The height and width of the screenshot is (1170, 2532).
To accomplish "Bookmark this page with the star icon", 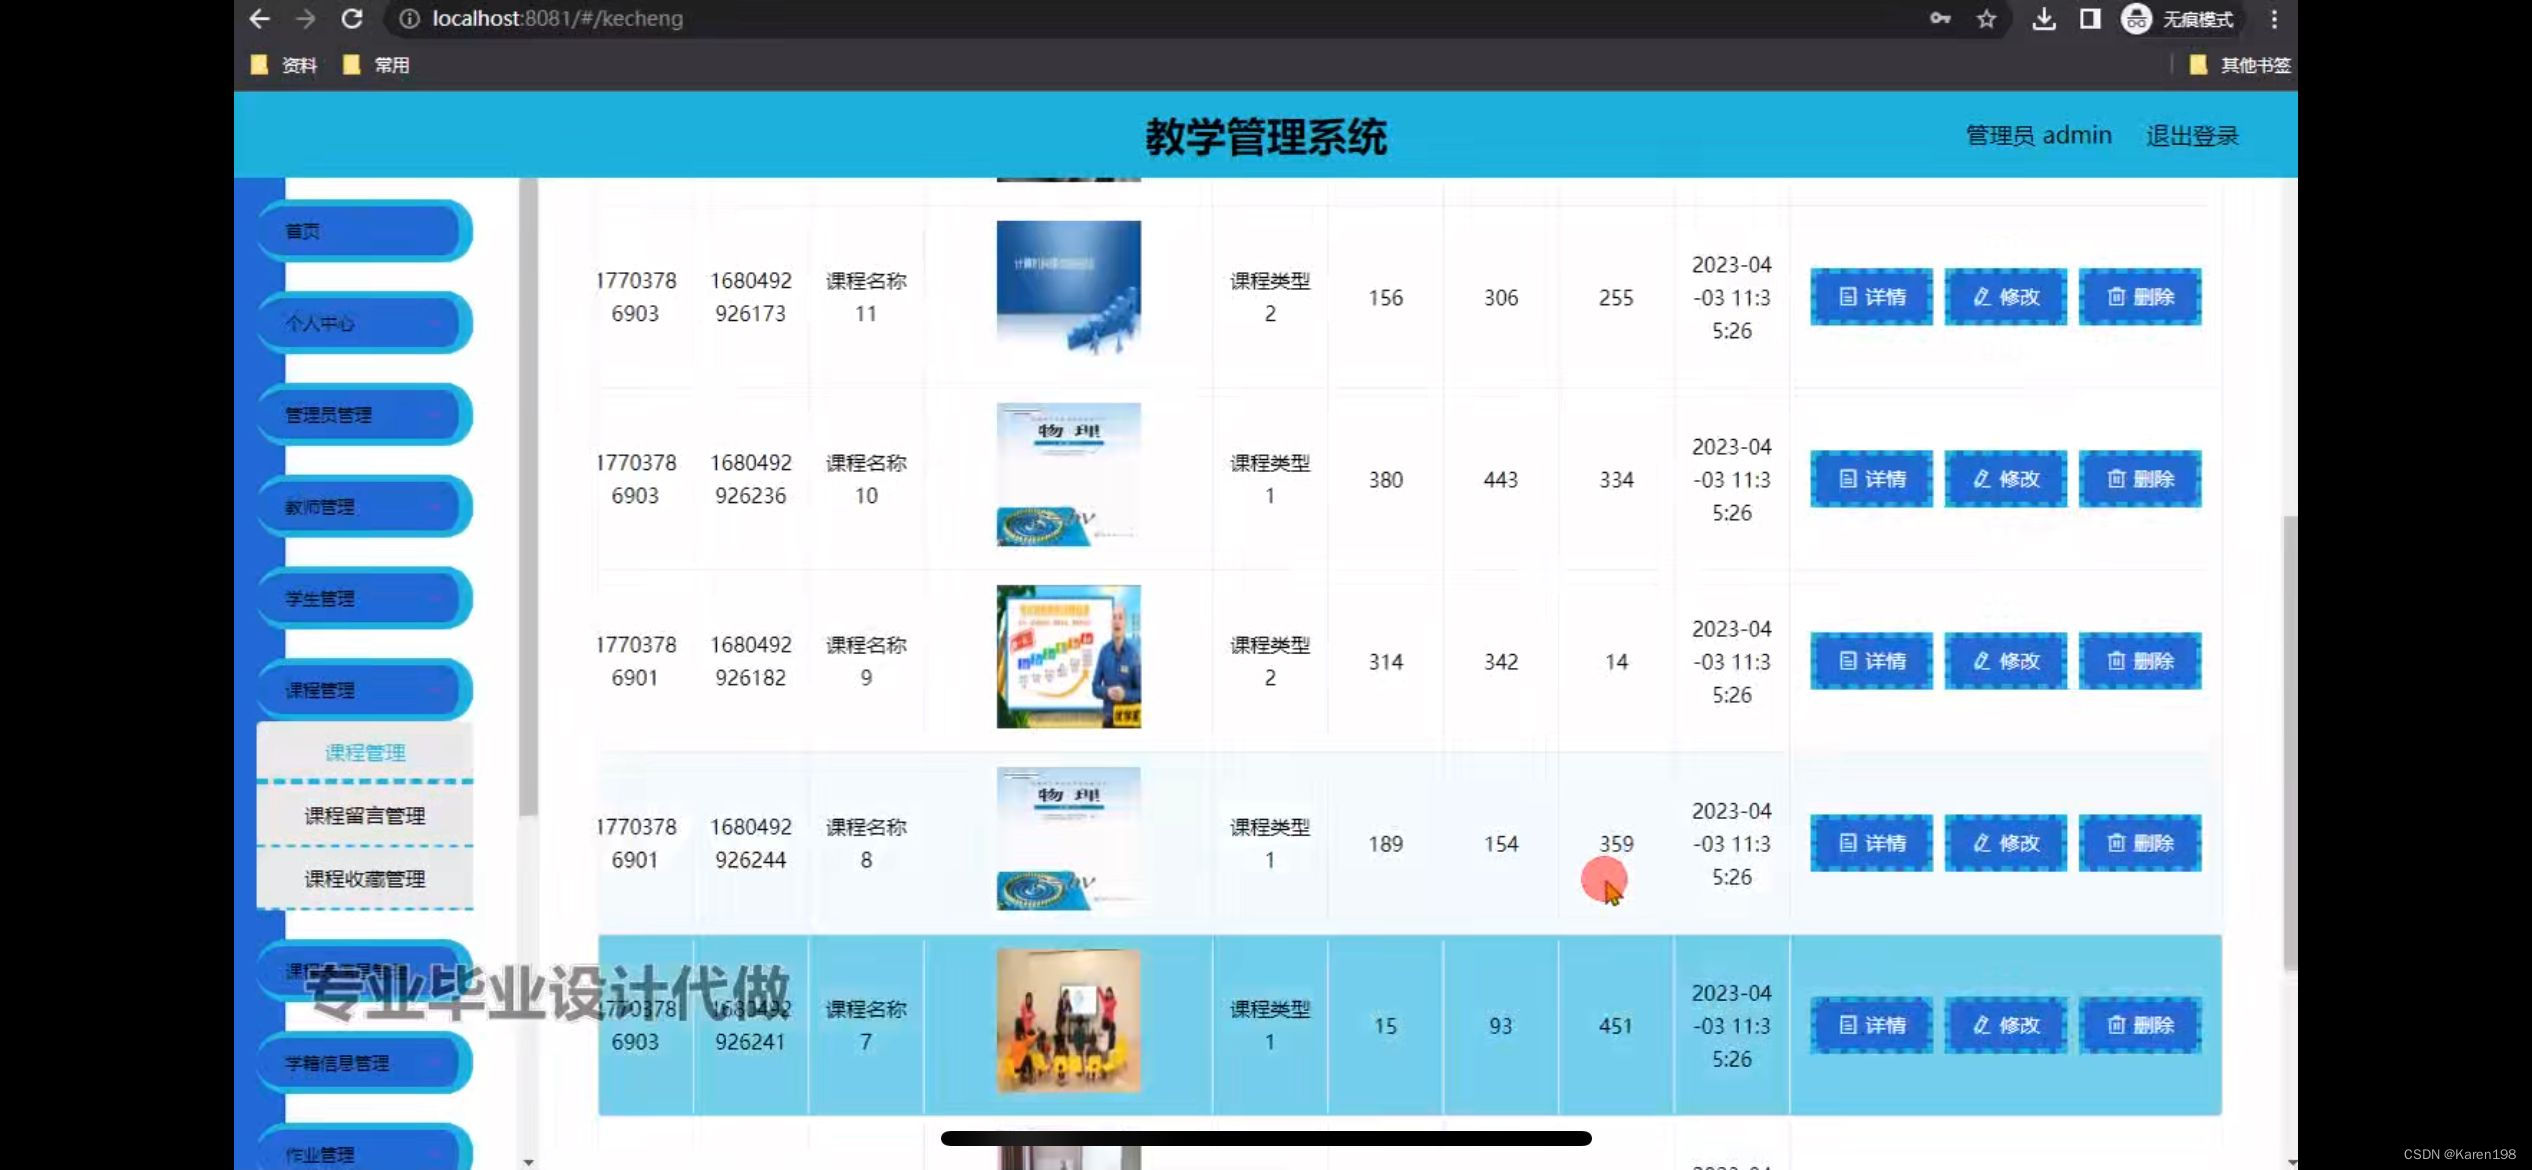I will click(x=1987, y=19).
